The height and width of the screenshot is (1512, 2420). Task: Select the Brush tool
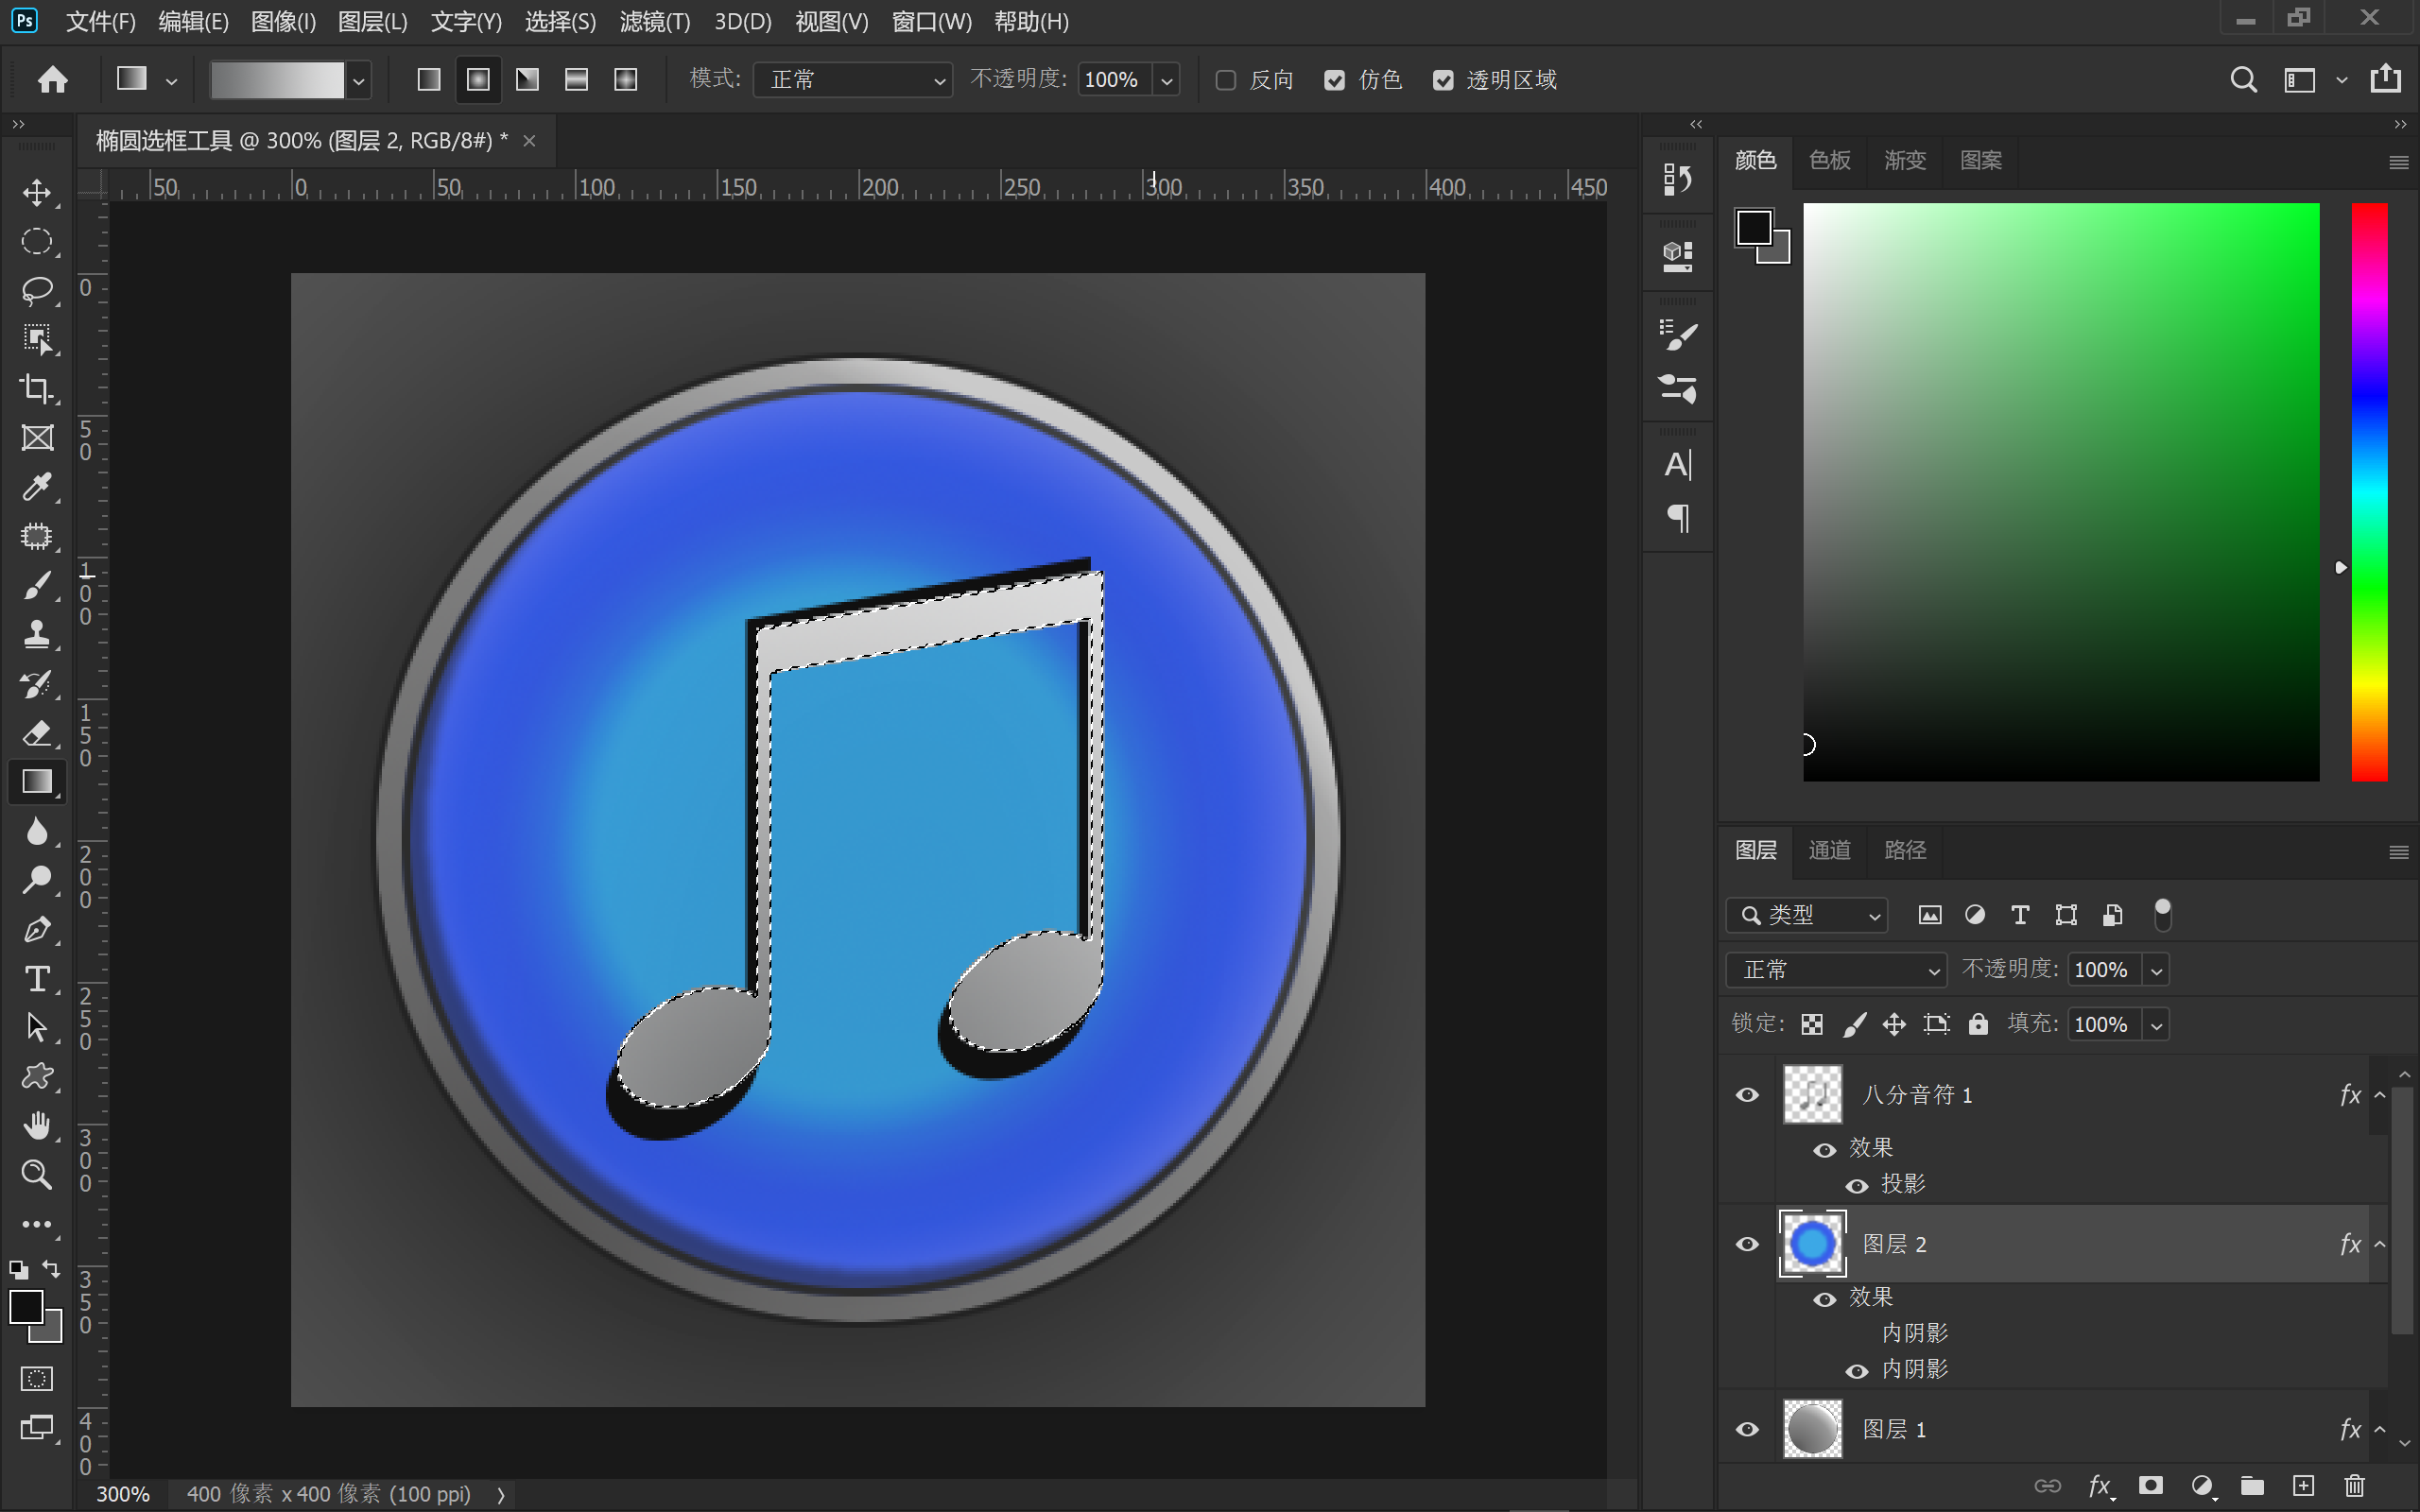pos(37,585)
